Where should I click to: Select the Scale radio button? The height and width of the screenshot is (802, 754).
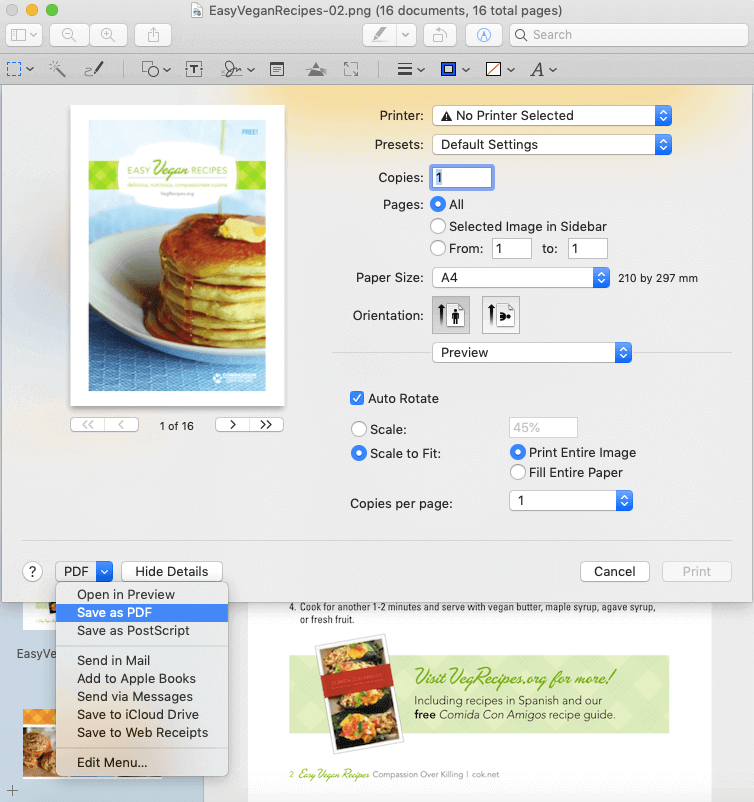coord(359,429)
